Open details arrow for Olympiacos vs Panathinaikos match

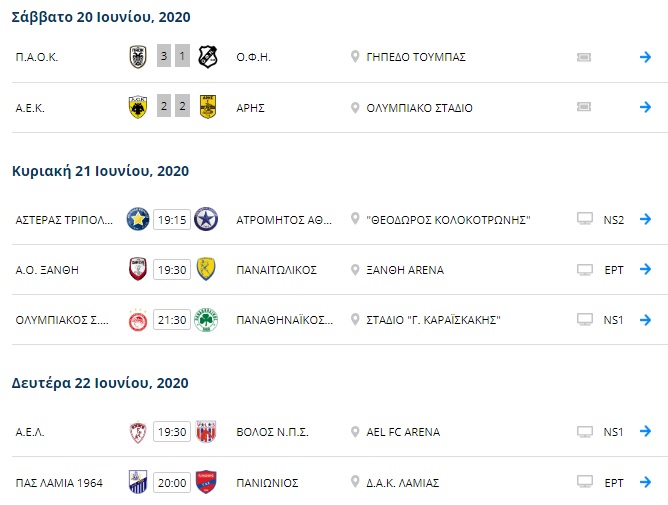coord(645,320)
